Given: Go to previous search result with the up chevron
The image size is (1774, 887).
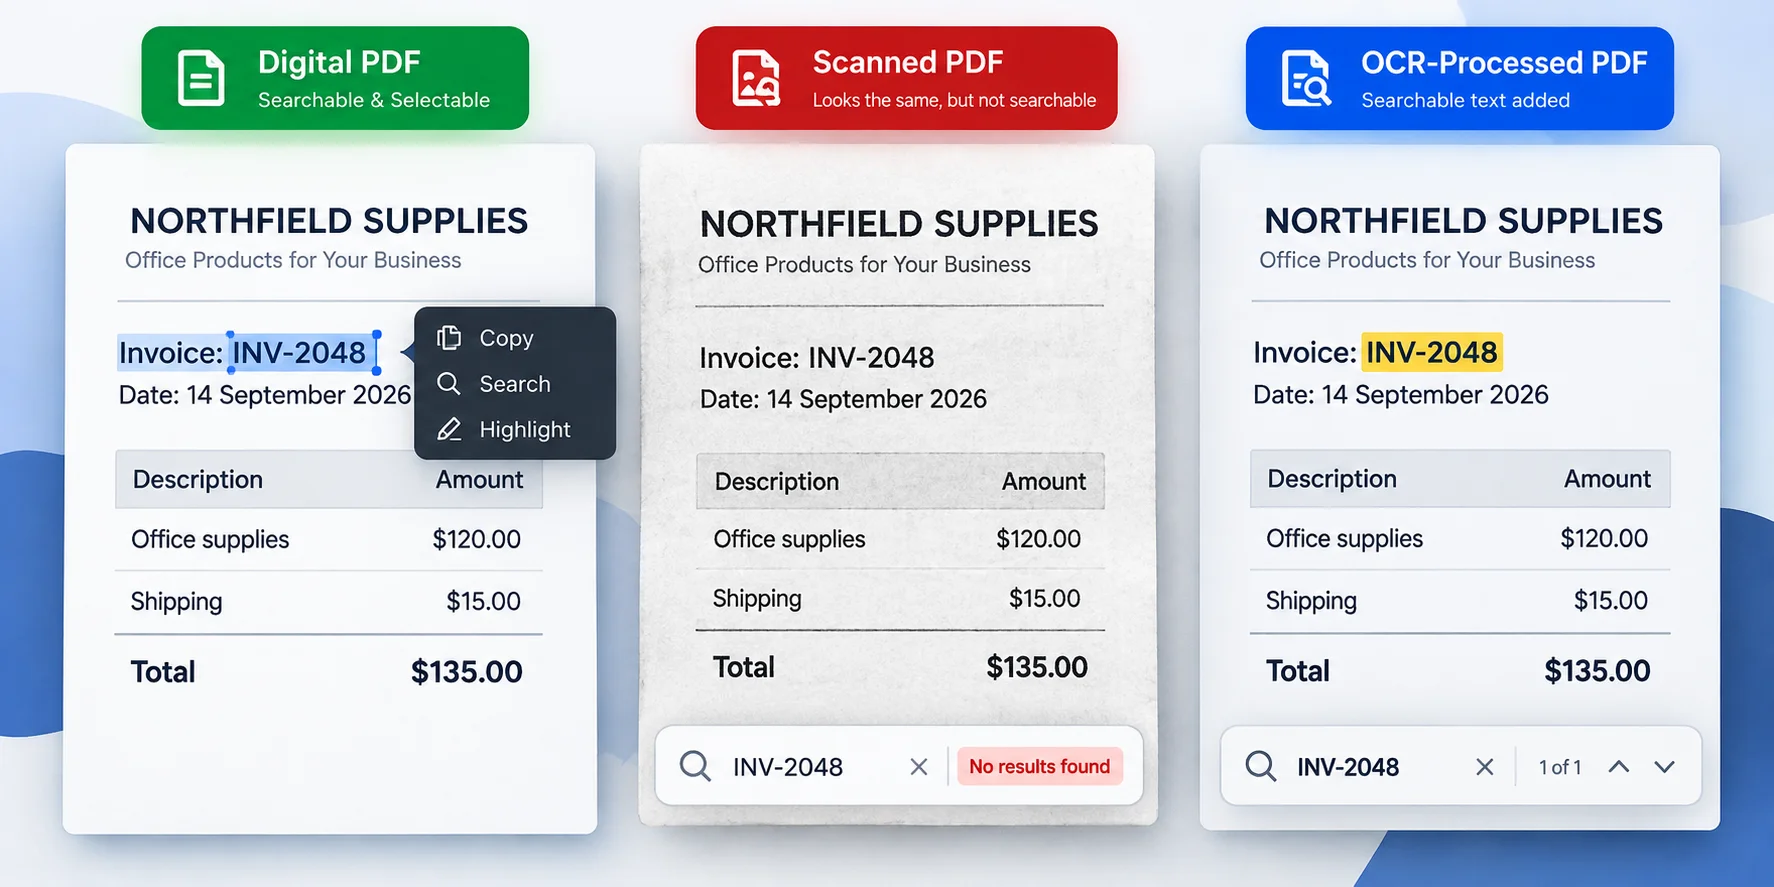Looking at the screenshot, I should pos(1619,767).
